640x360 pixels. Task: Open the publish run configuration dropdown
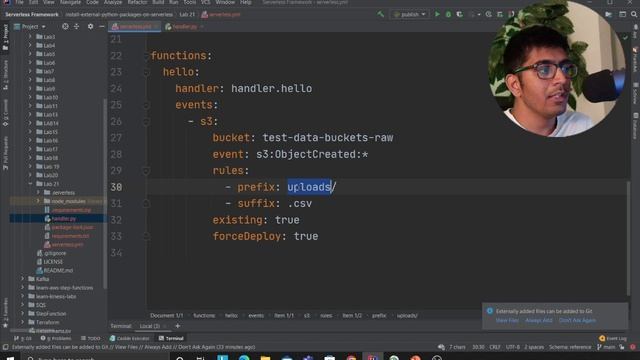coord(409,14)
